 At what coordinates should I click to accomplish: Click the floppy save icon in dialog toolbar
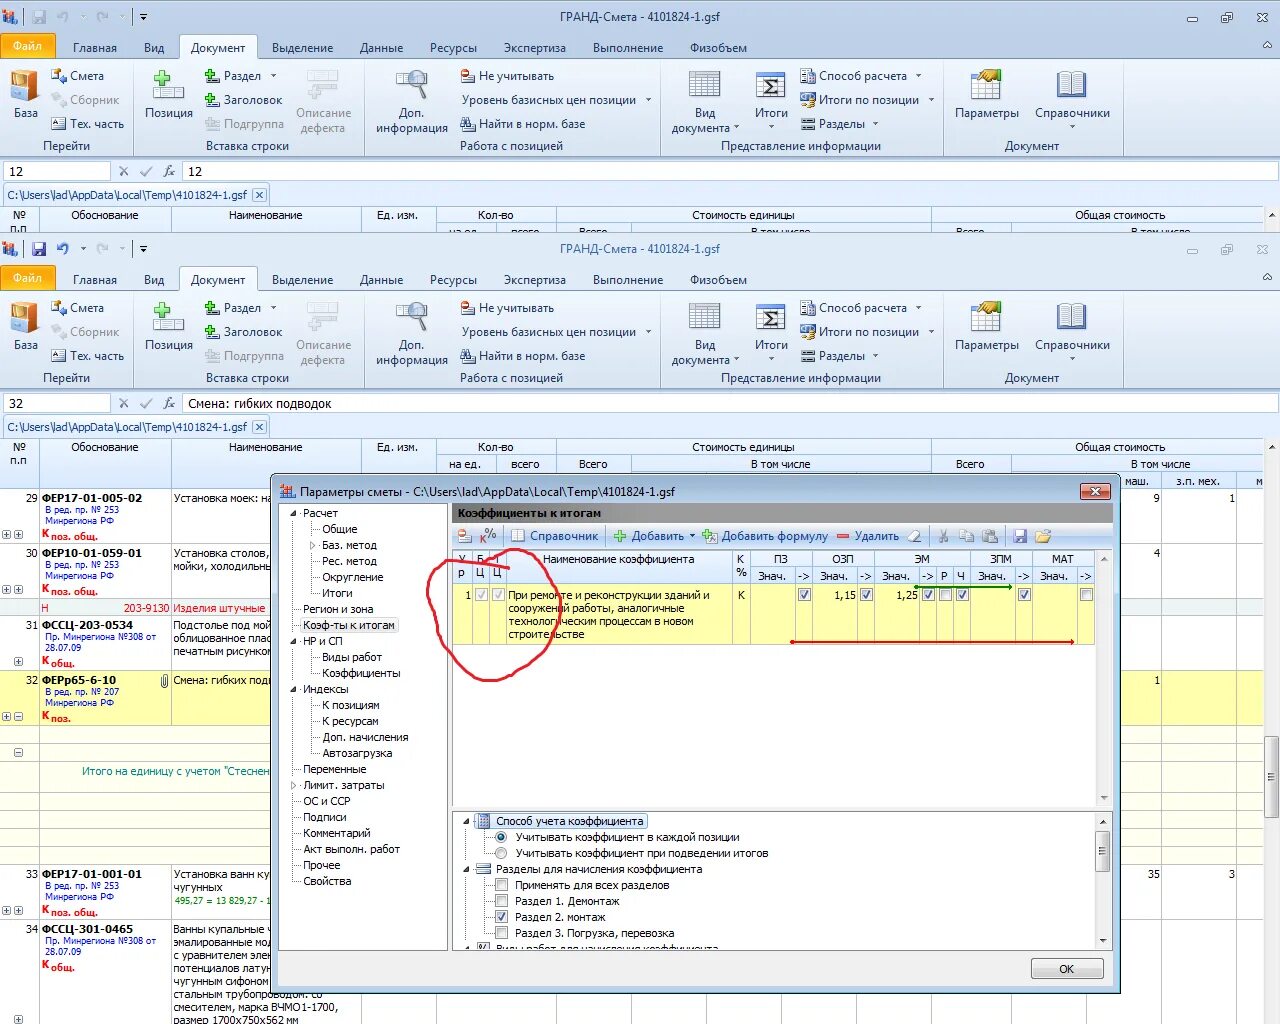pos(1020,536)
